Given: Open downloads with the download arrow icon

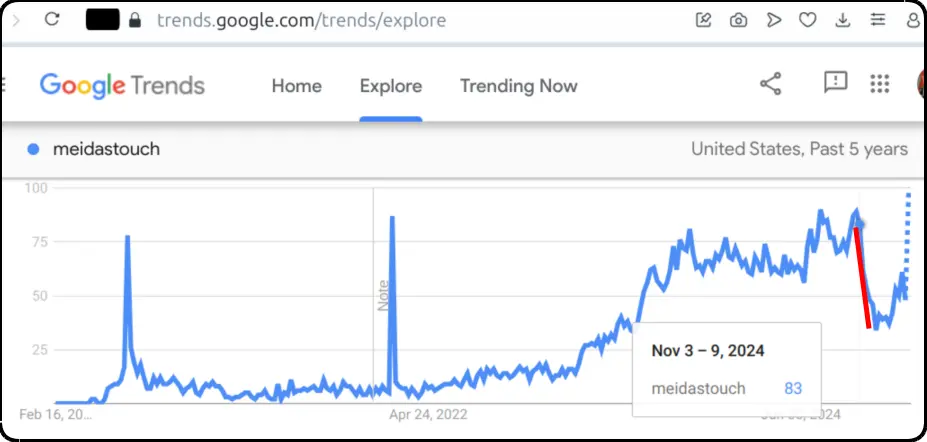Looking at the screenshot, I should pos(842,21).
